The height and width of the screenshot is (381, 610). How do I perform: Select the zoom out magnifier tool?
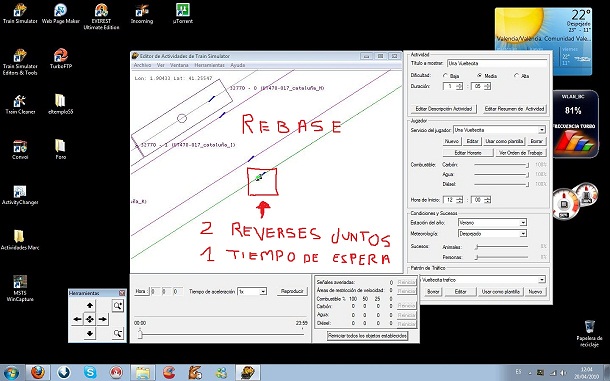point(117,333)
